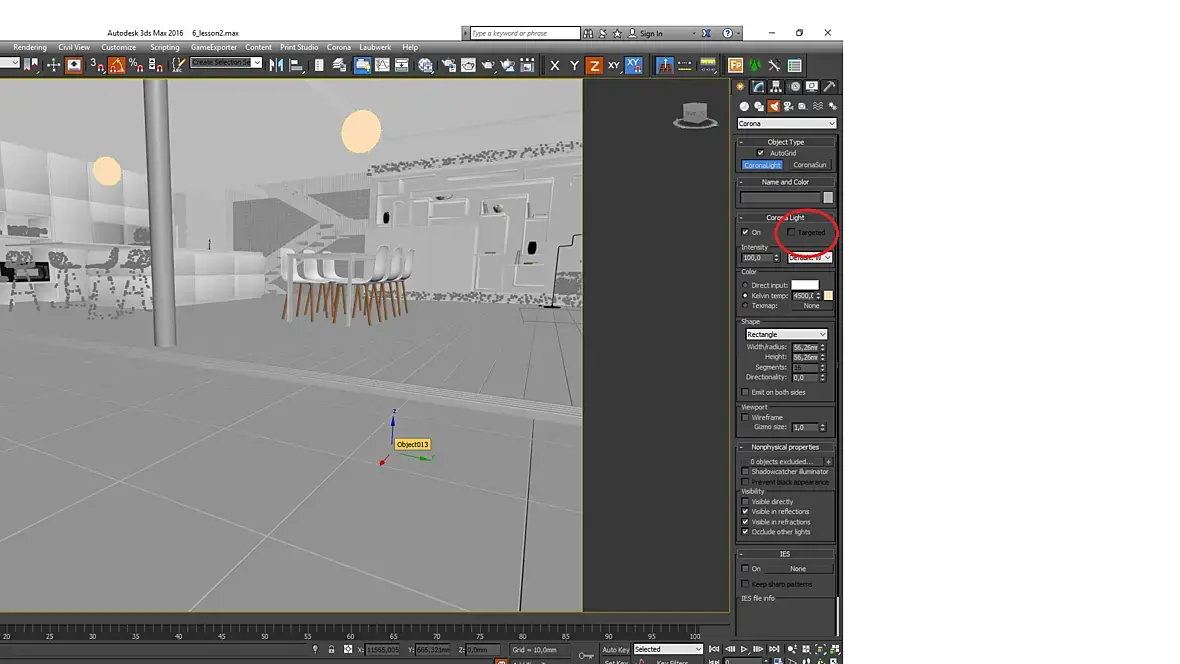Click the selection lock toggle icon
1180x664 pixels.
click(331, 649)
